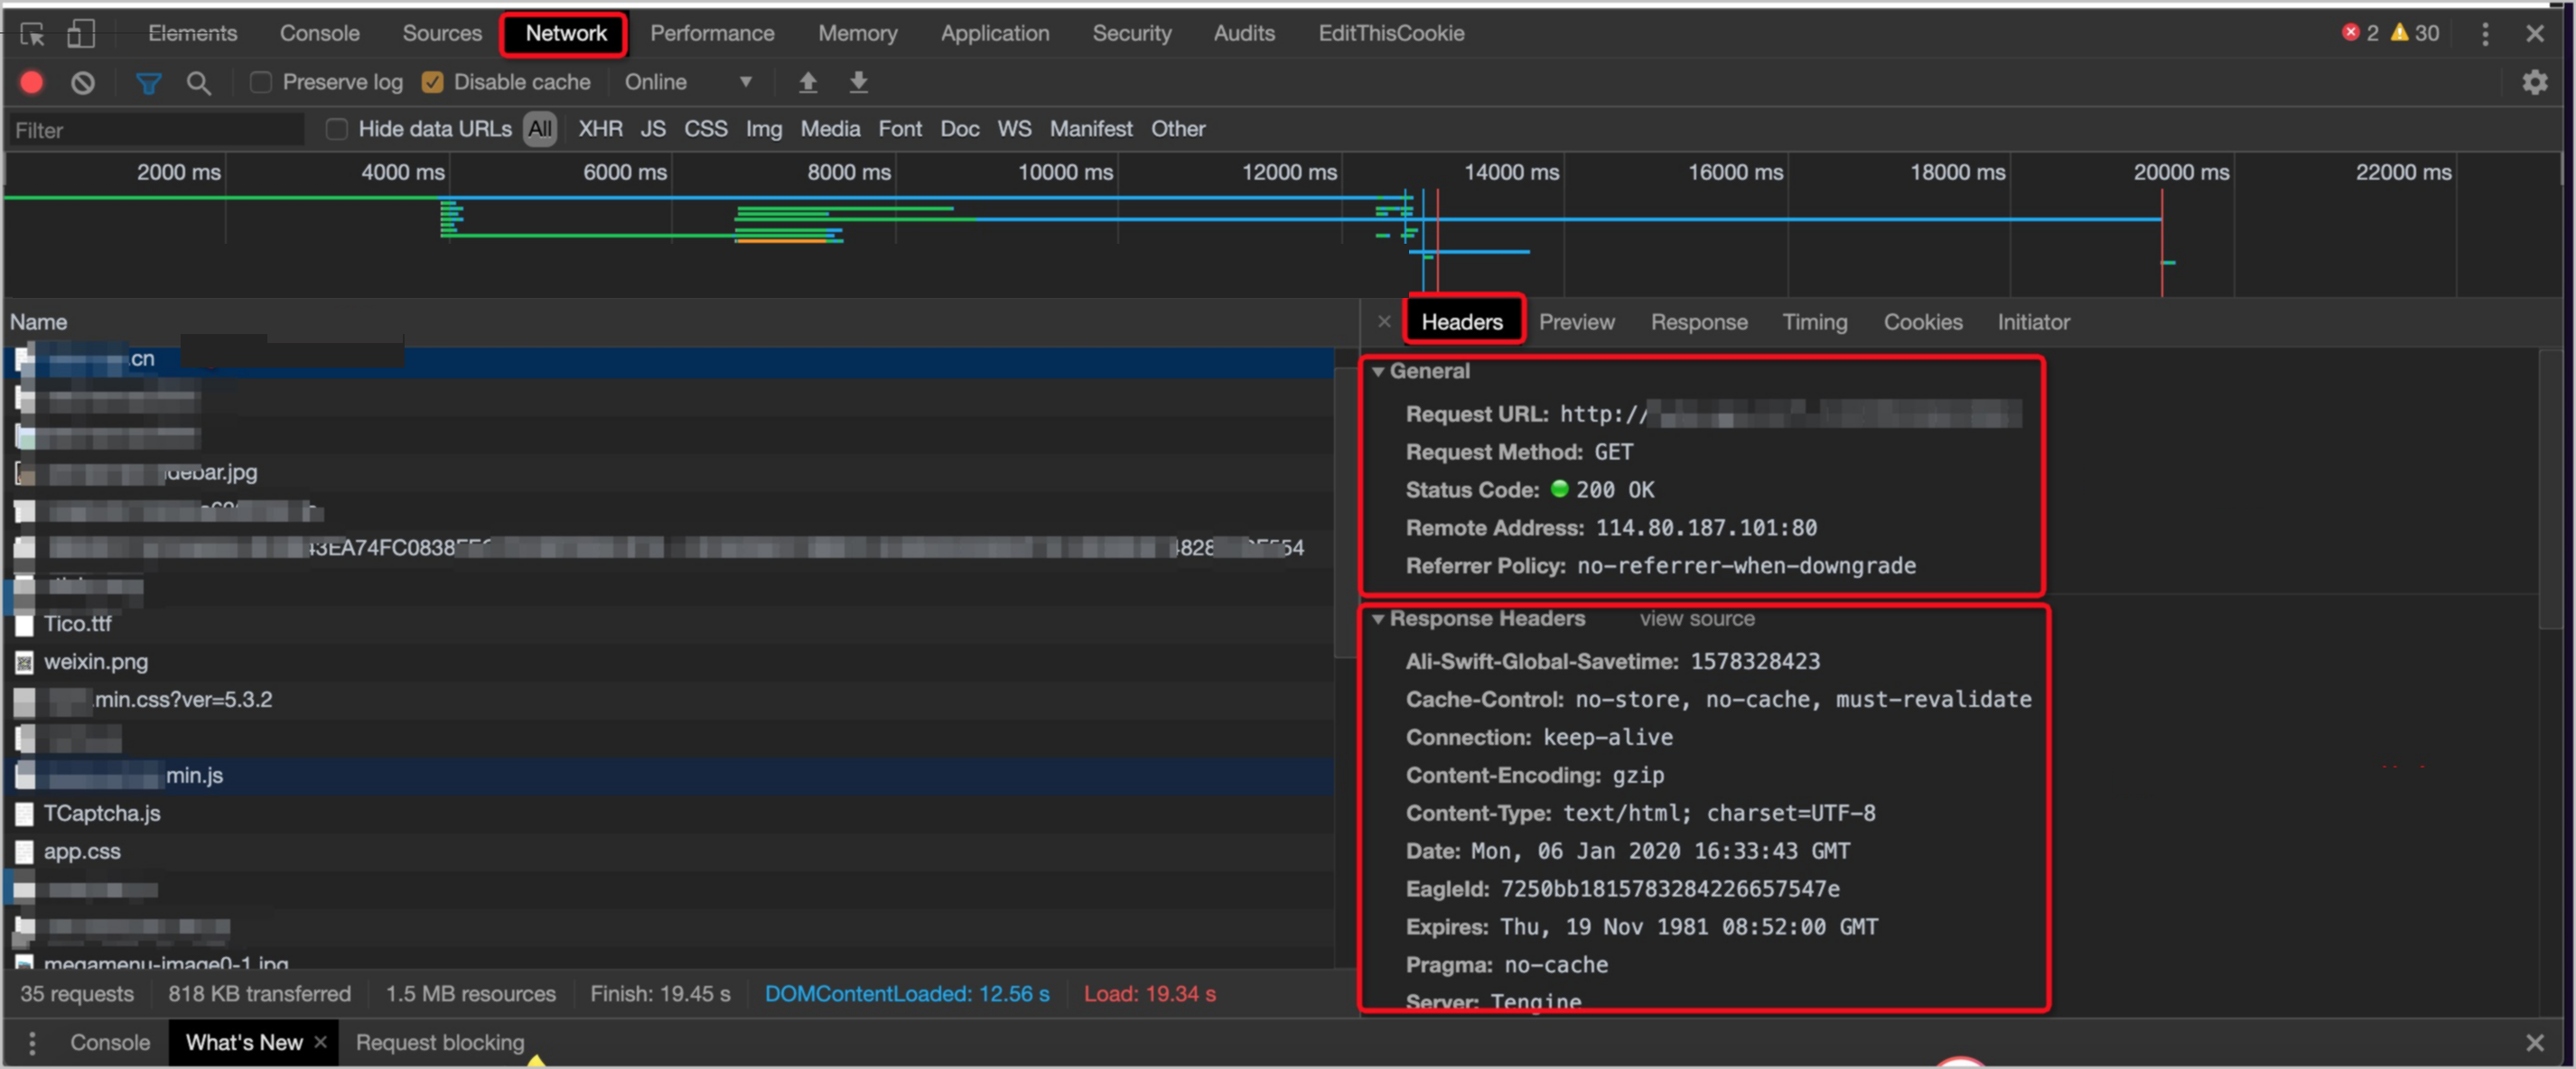
Task: Clear the network log with the clear icon
Action: [x=83, y=82]
